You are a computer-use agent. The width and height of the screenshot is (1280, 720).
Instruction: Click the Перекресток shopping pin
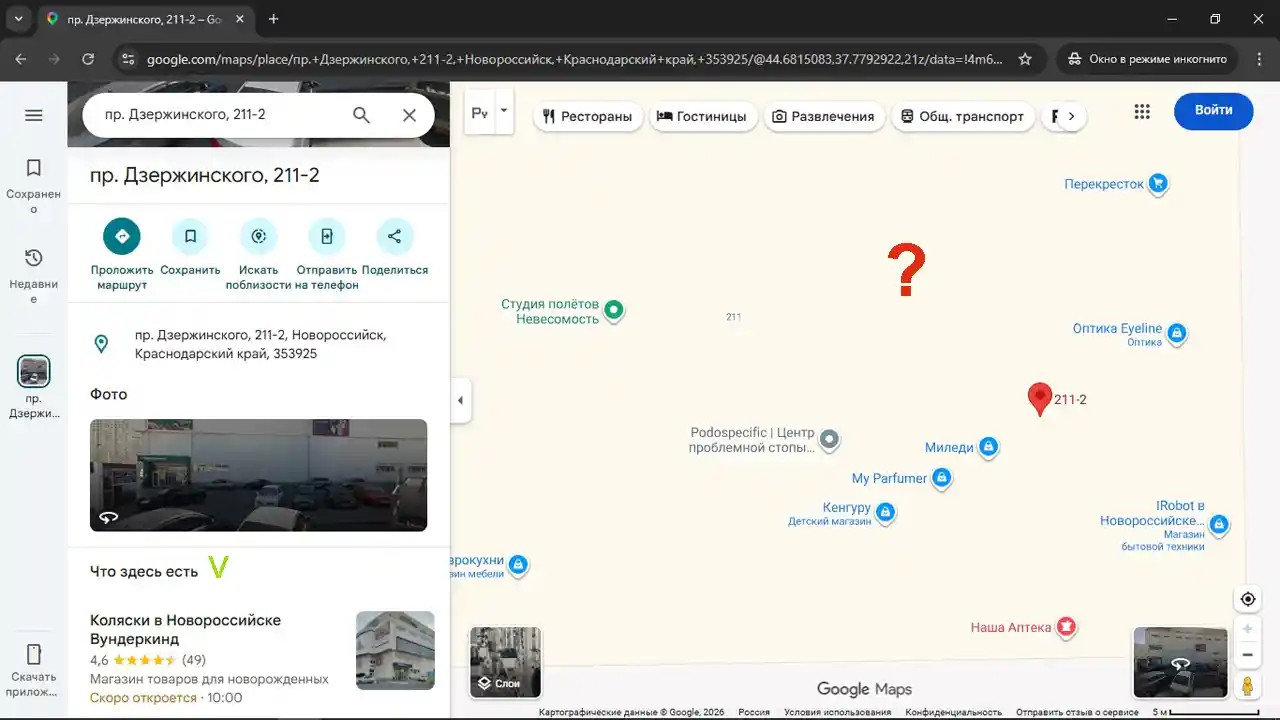[x=1158, y=184]
